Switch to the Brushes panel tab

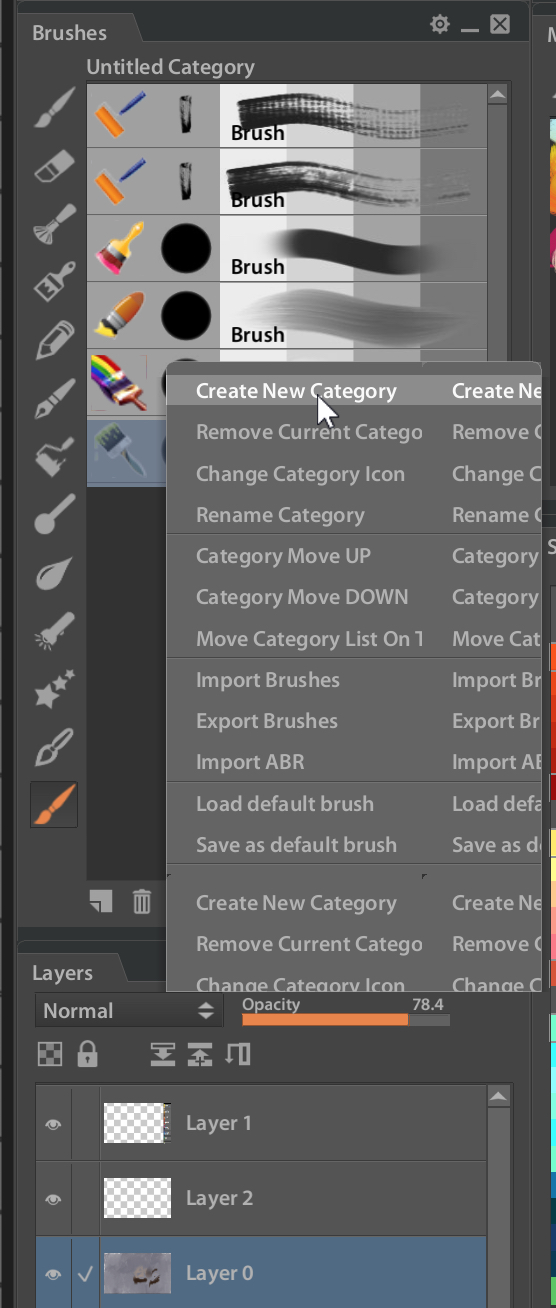[69, 33]
